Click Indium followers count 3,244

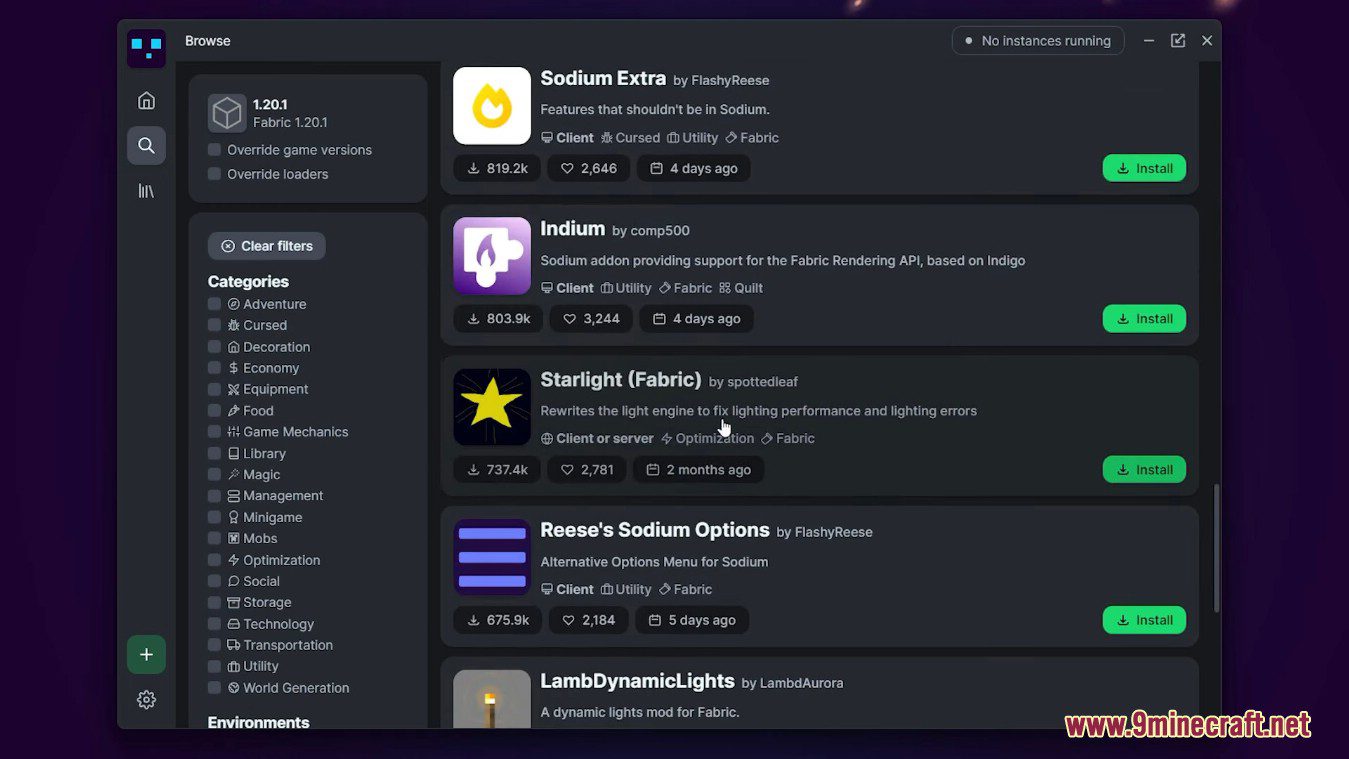(591, 318)
